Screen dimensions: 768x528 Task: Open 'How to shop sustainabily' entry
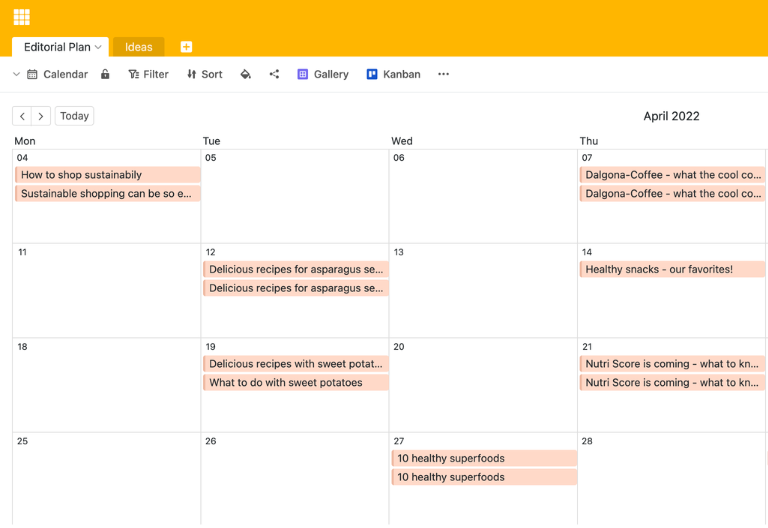tap(108, 175)
